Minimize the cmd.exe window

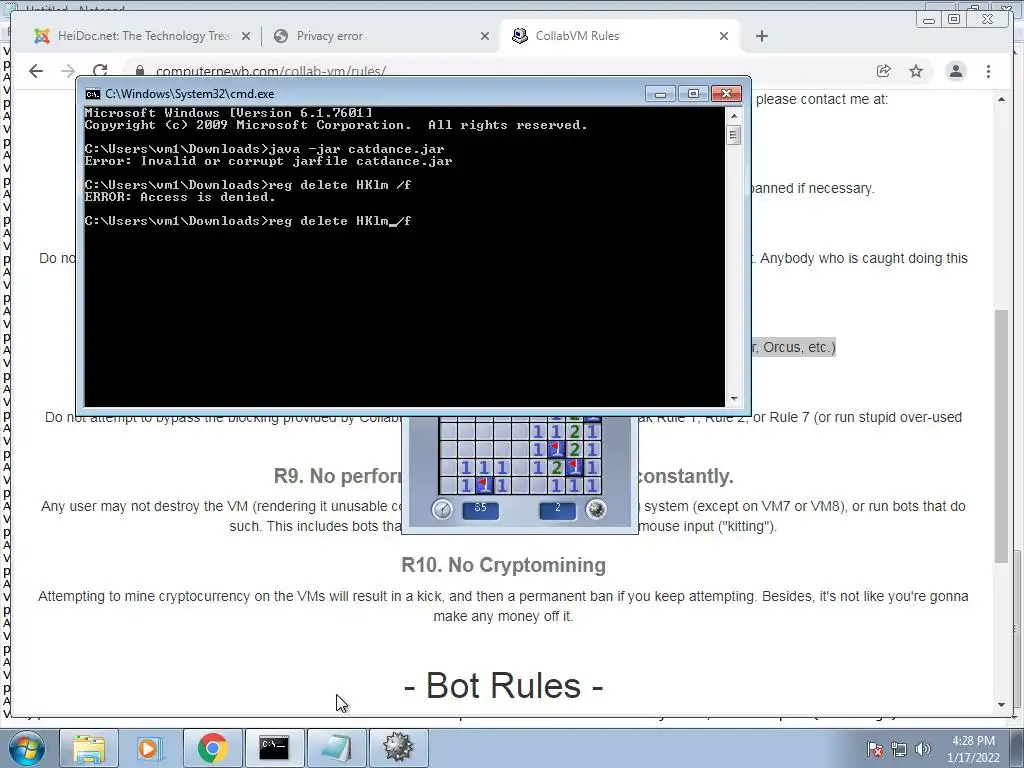pyautogui.click(x=660, y=93)
